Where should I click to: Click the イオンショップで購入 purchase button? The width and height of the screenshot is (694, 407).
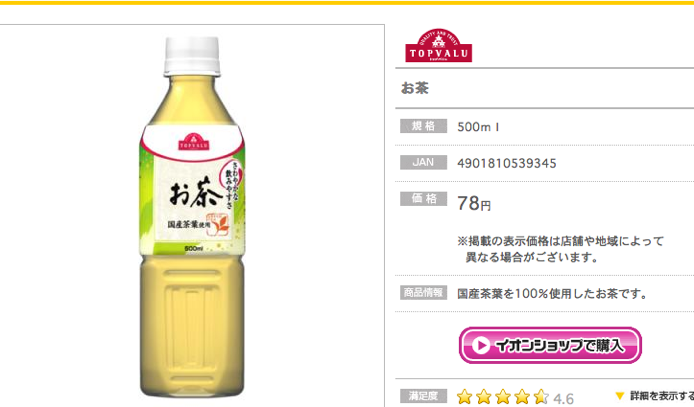(550, 345)
